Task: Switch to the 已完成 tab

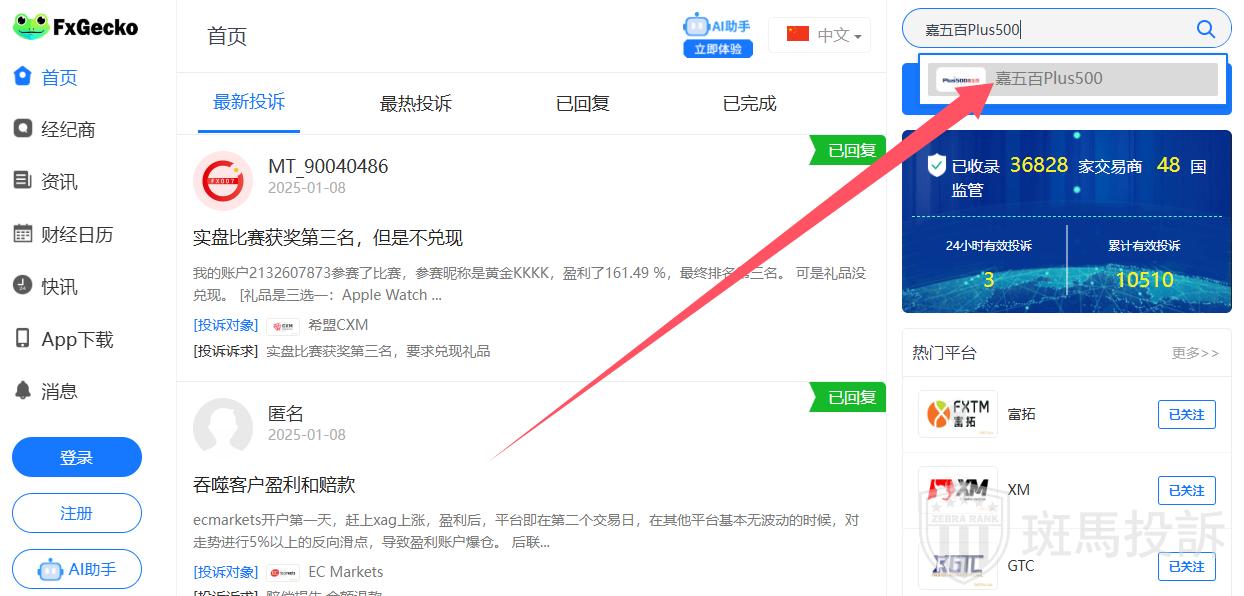Action: [749, 104]
